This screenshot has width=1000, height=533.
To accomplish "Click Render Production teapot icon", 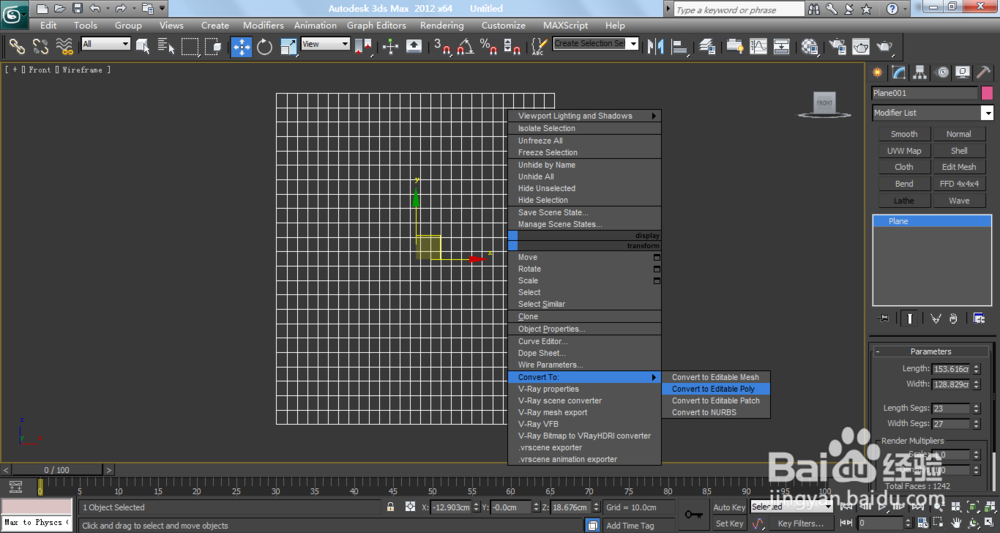I will point(885,47).
